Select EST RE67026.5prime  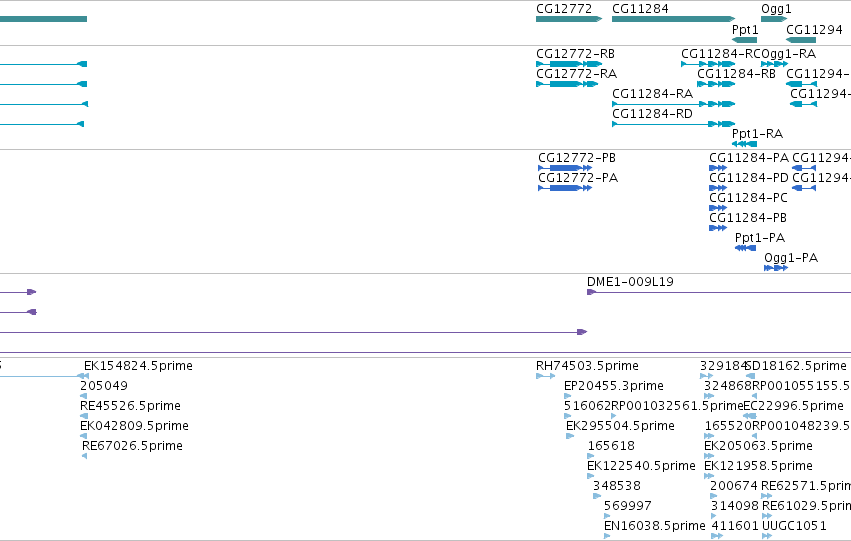[132, 446]
